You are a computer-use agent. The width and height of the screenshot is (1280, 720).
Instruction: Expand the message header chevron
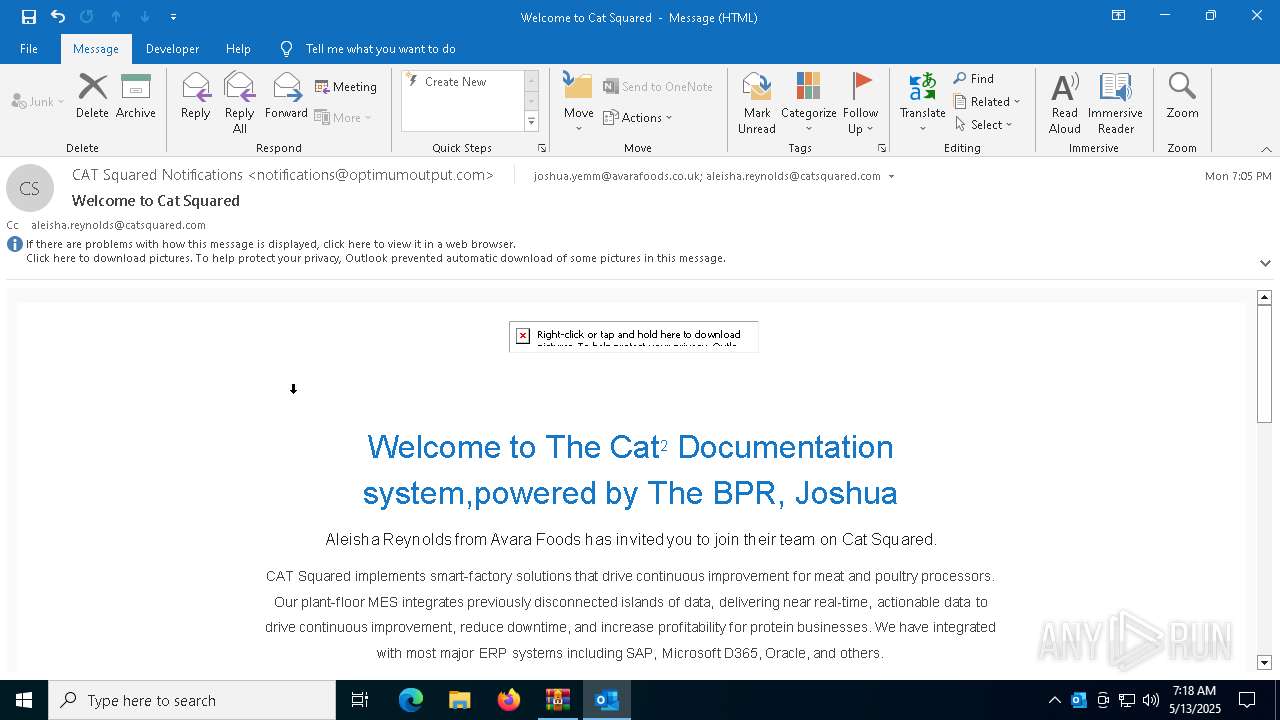click(x=1265, y=263)
